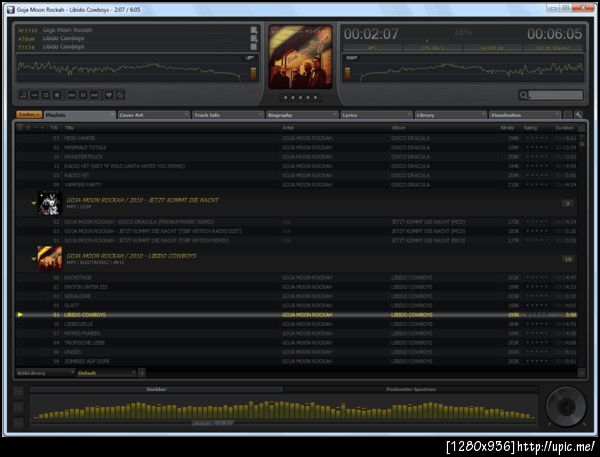Click the icon at end of Artist row

[x=254, y=30]
